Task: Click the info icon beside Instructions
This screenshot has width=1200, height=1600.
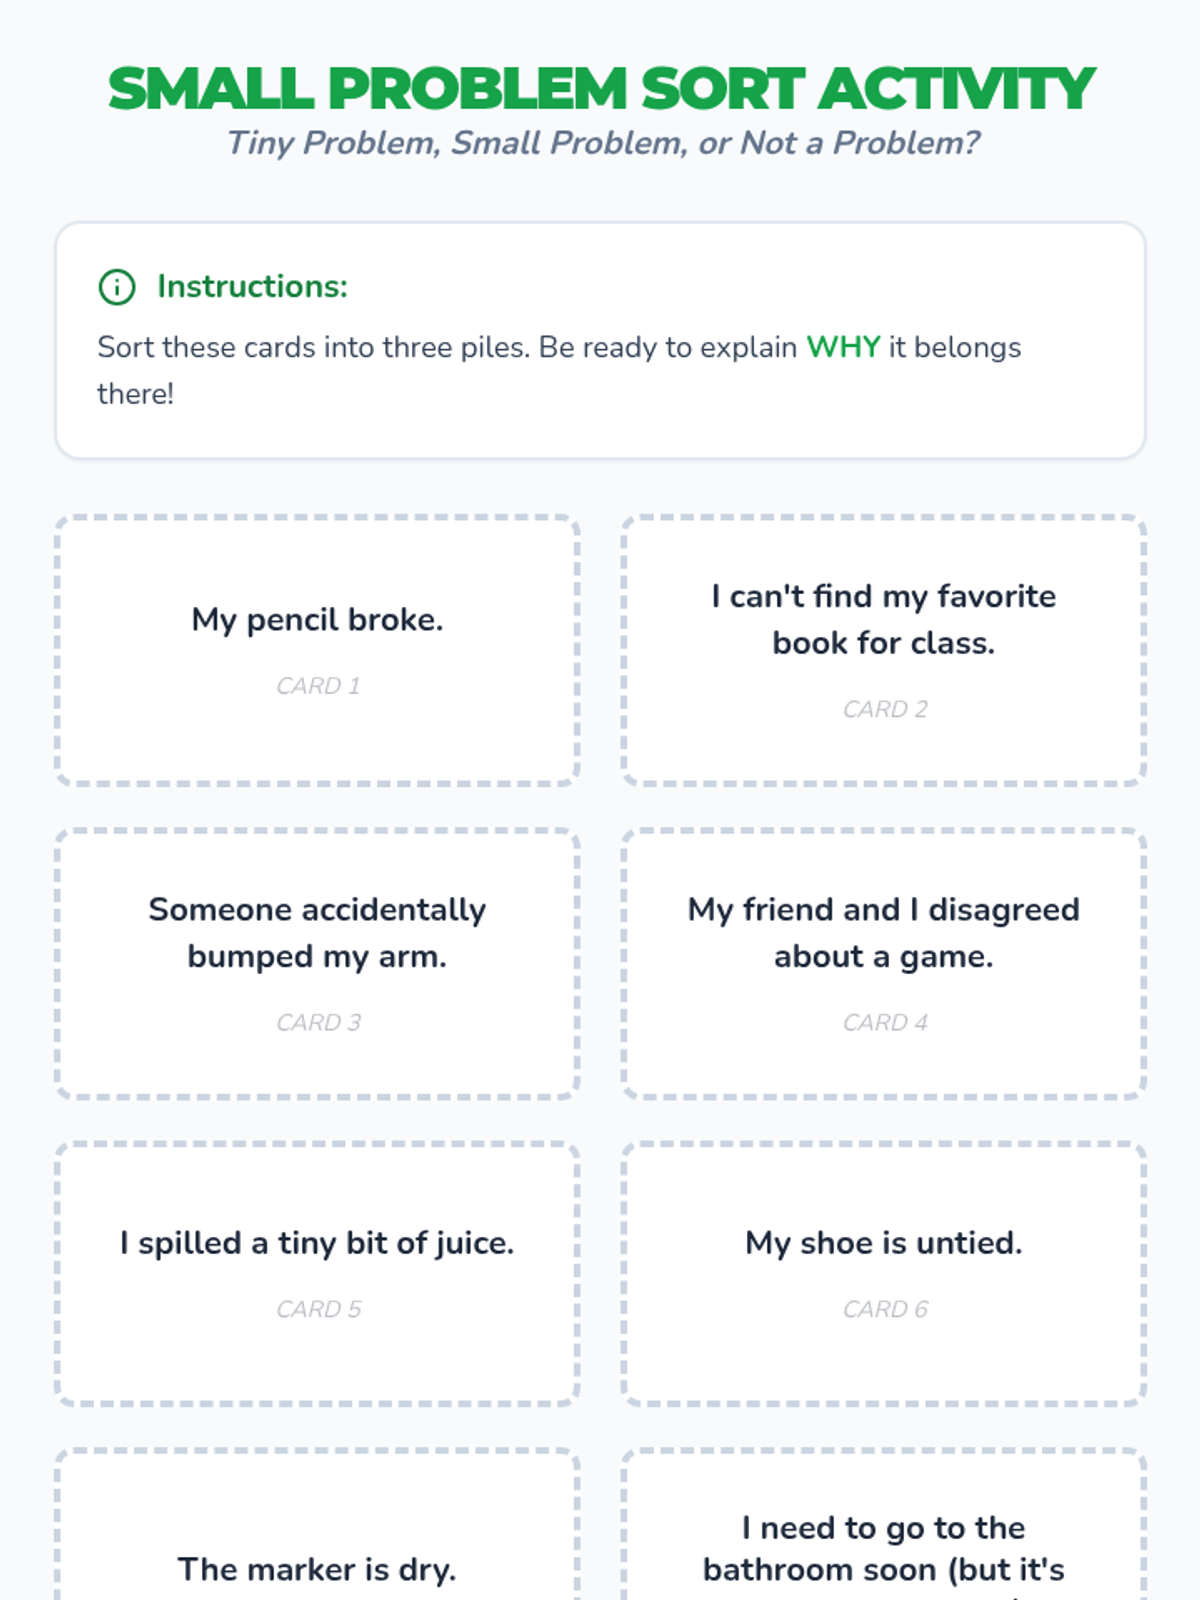Action: [117, 287]
